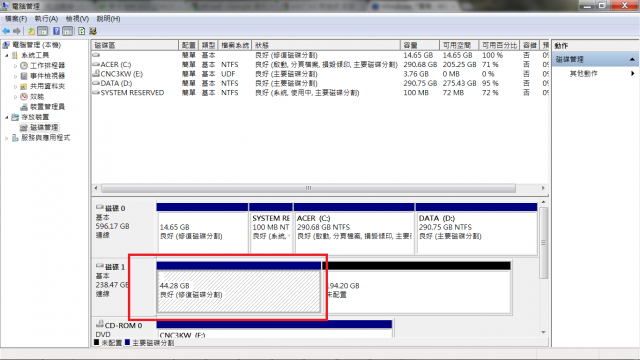Sort by the 容量 column header
Viewport: 640px width, 360px height.
420,45
